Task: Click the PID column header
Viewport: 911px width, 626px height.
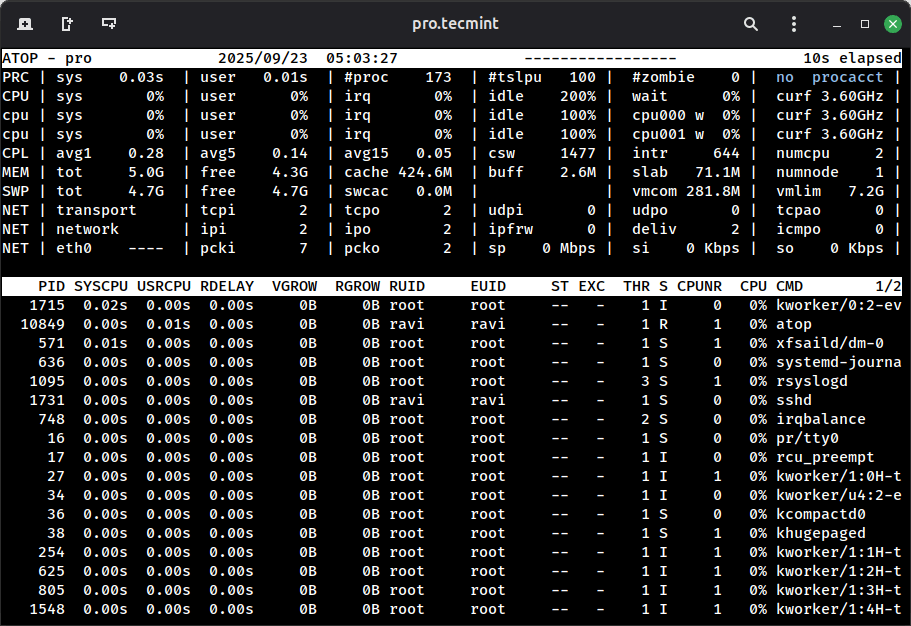Action: coord(51,287)
